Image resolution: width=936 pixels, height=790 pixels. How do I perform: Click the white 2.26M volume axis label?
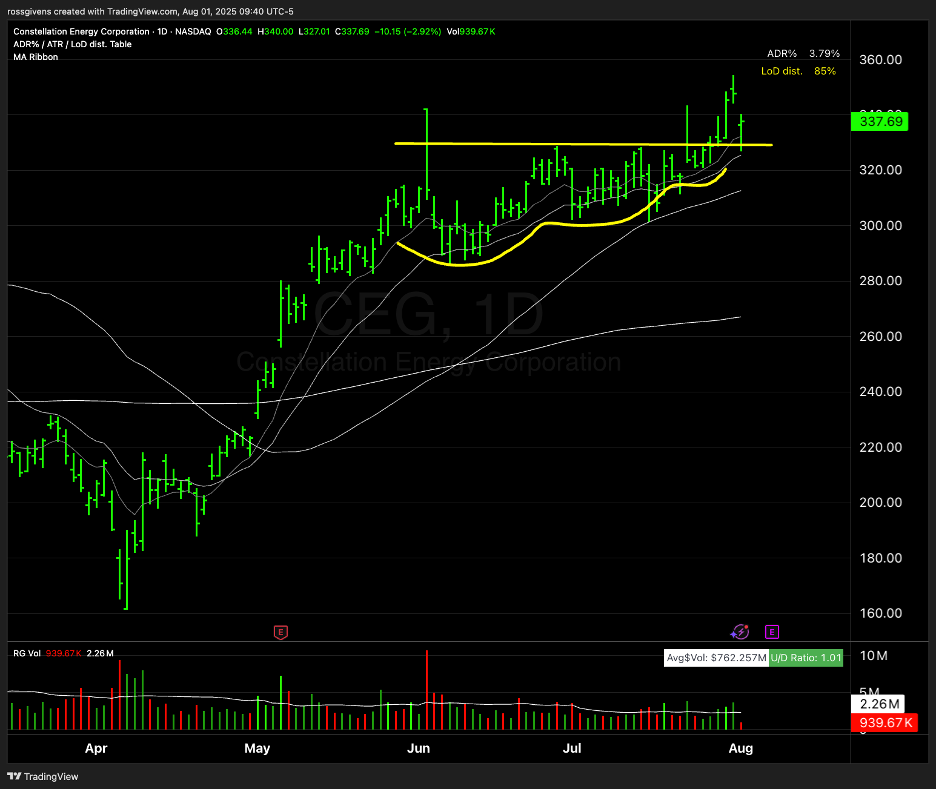[880, 703]
